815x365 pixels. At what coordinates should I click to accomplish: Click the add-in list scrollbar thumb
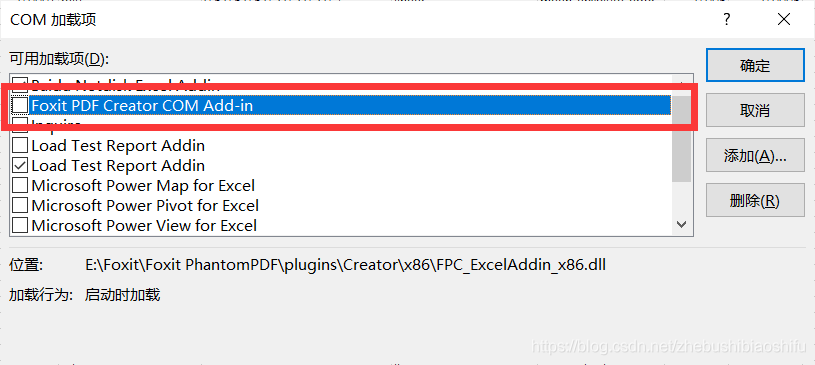coord(681,139)
